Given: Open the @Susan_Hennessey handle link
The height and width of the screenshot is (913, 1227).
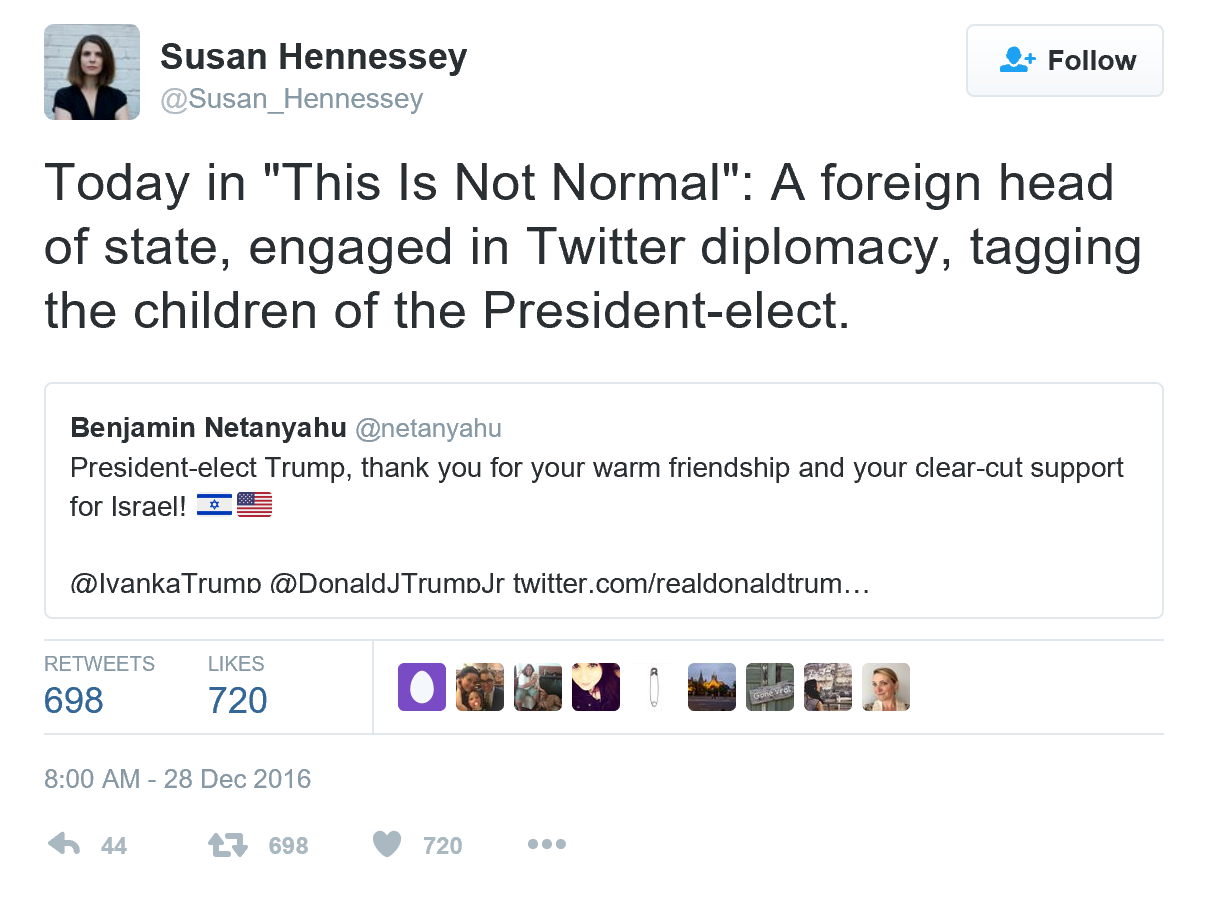Looking at the screenshot, I should coord(291,99).
